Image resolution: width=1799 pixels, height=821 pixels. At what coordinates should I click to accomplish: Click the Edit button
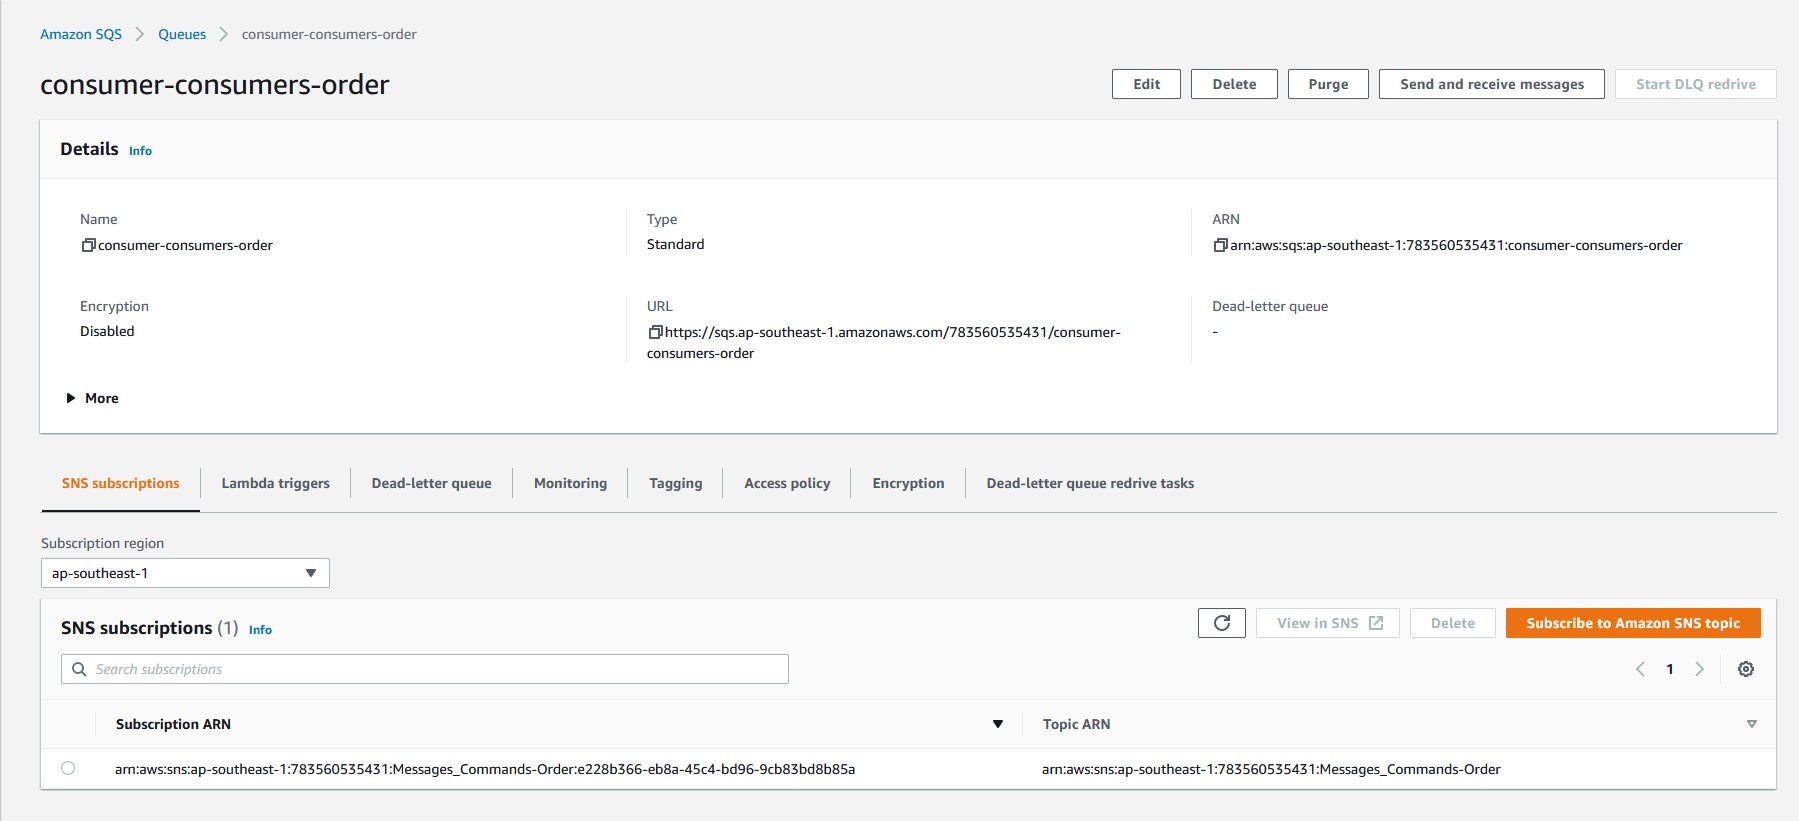pos(1146,84)
